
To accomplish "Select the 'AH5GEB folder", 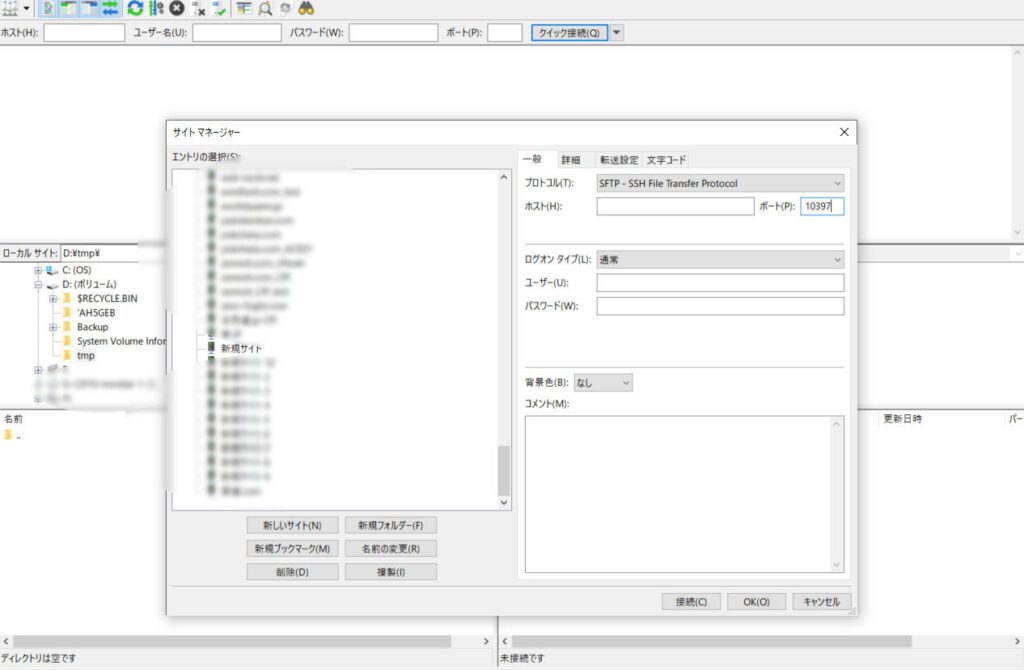I will pos(96,313).
